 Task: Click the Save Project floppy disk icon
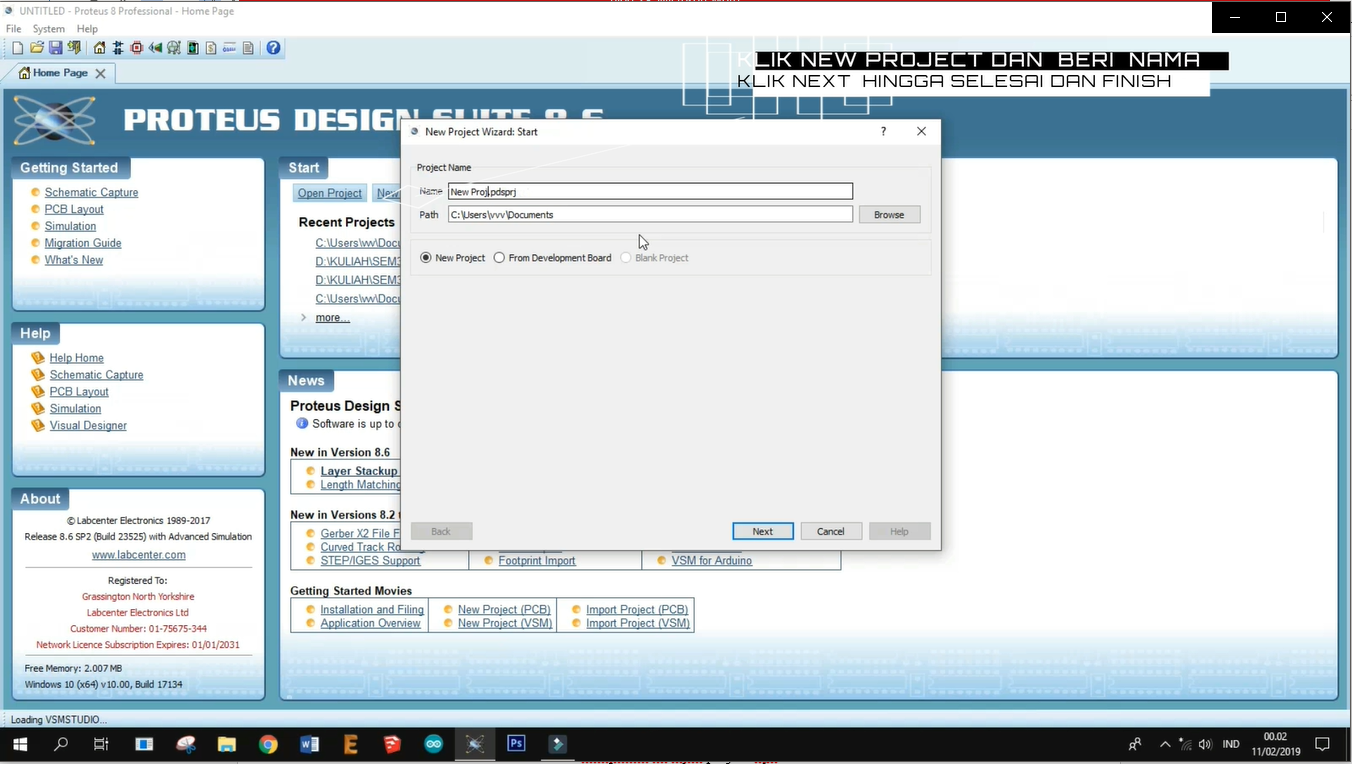[x=55, y=48]
